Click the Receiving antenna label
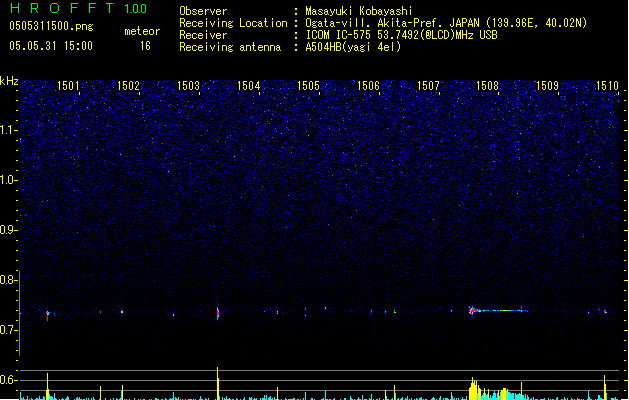The width and height of the screenshot is (629, 400). (230, 47)
